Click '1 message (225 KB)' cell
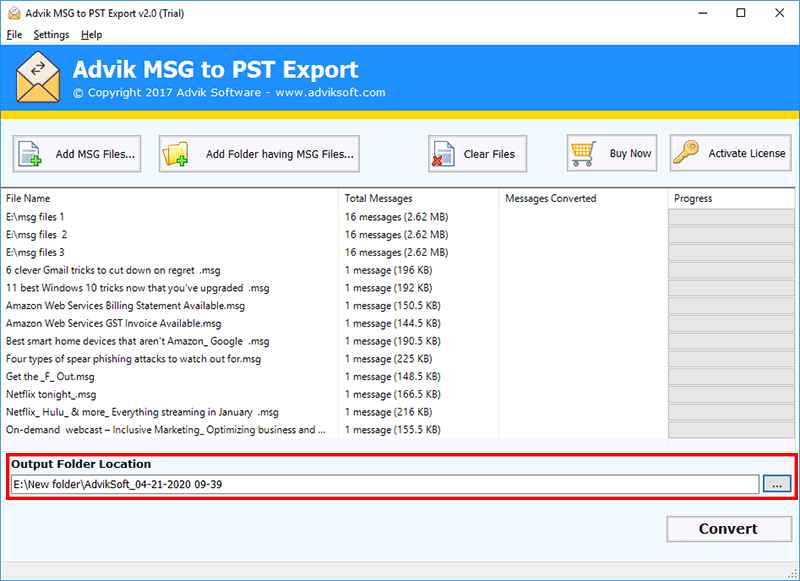The image size is (800, 581). tap(388, 359)
